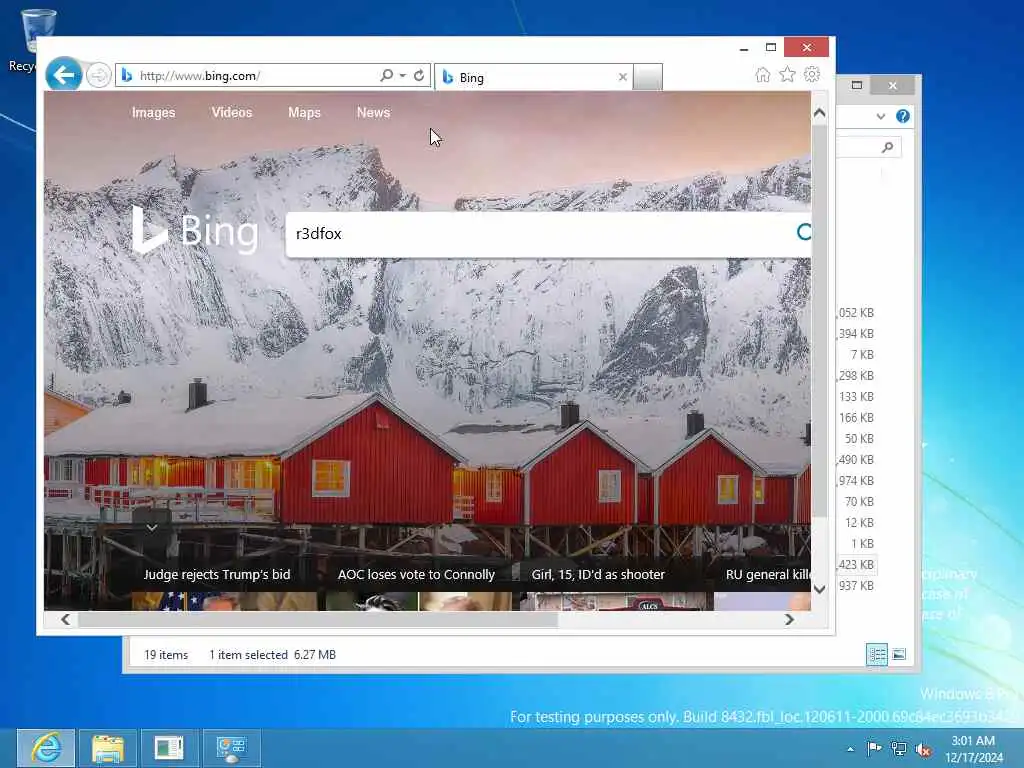1024x768 pixels.
Task: Open the Maps link on Bing
Action: (x=304, y=112)
